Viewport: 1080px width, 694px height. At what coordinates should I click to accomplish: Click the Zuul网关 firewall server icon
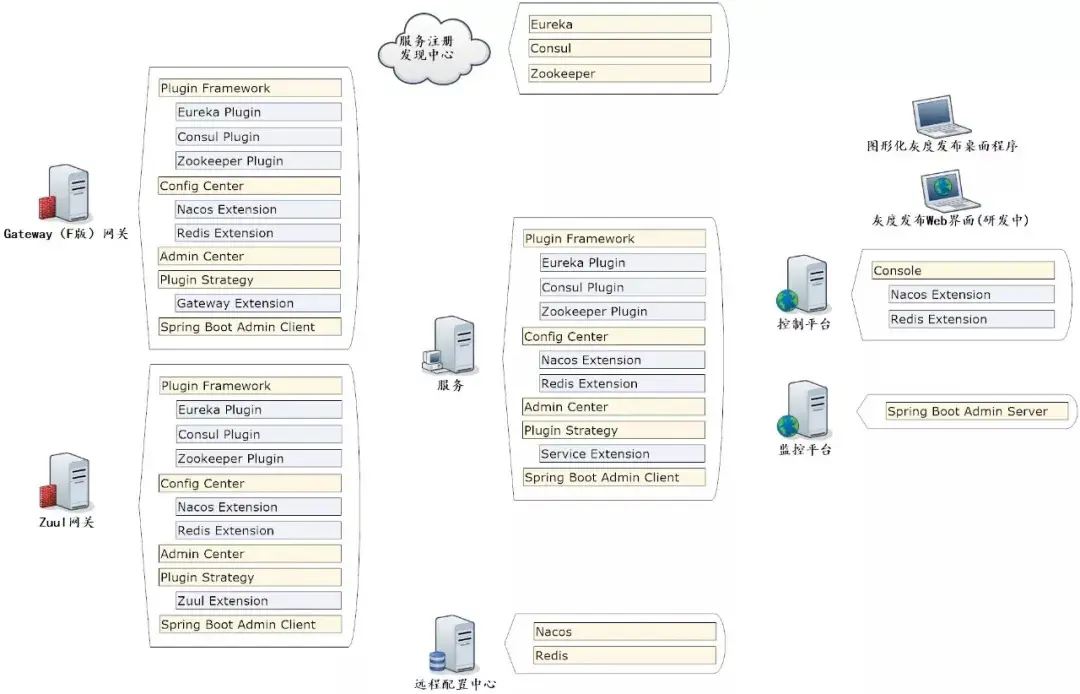point(65,481)
